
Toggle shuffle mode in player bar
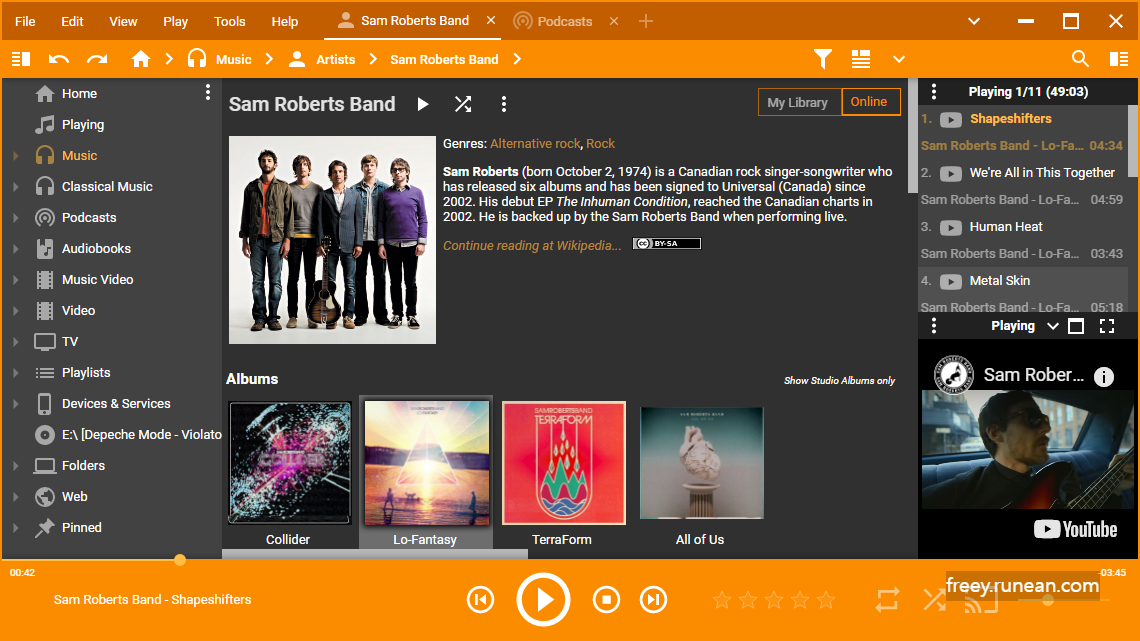click(934, 600)
